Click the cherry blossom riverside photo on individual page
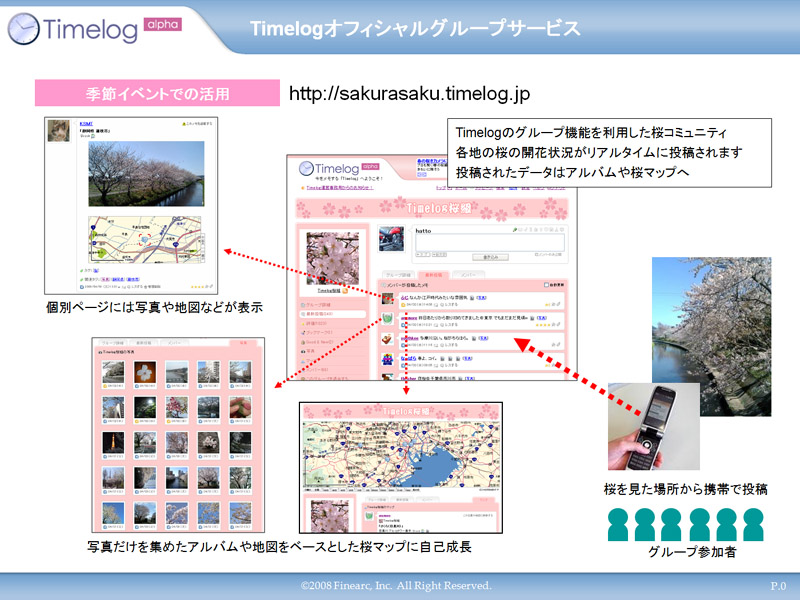800x600 pixels. coord(146,175)
